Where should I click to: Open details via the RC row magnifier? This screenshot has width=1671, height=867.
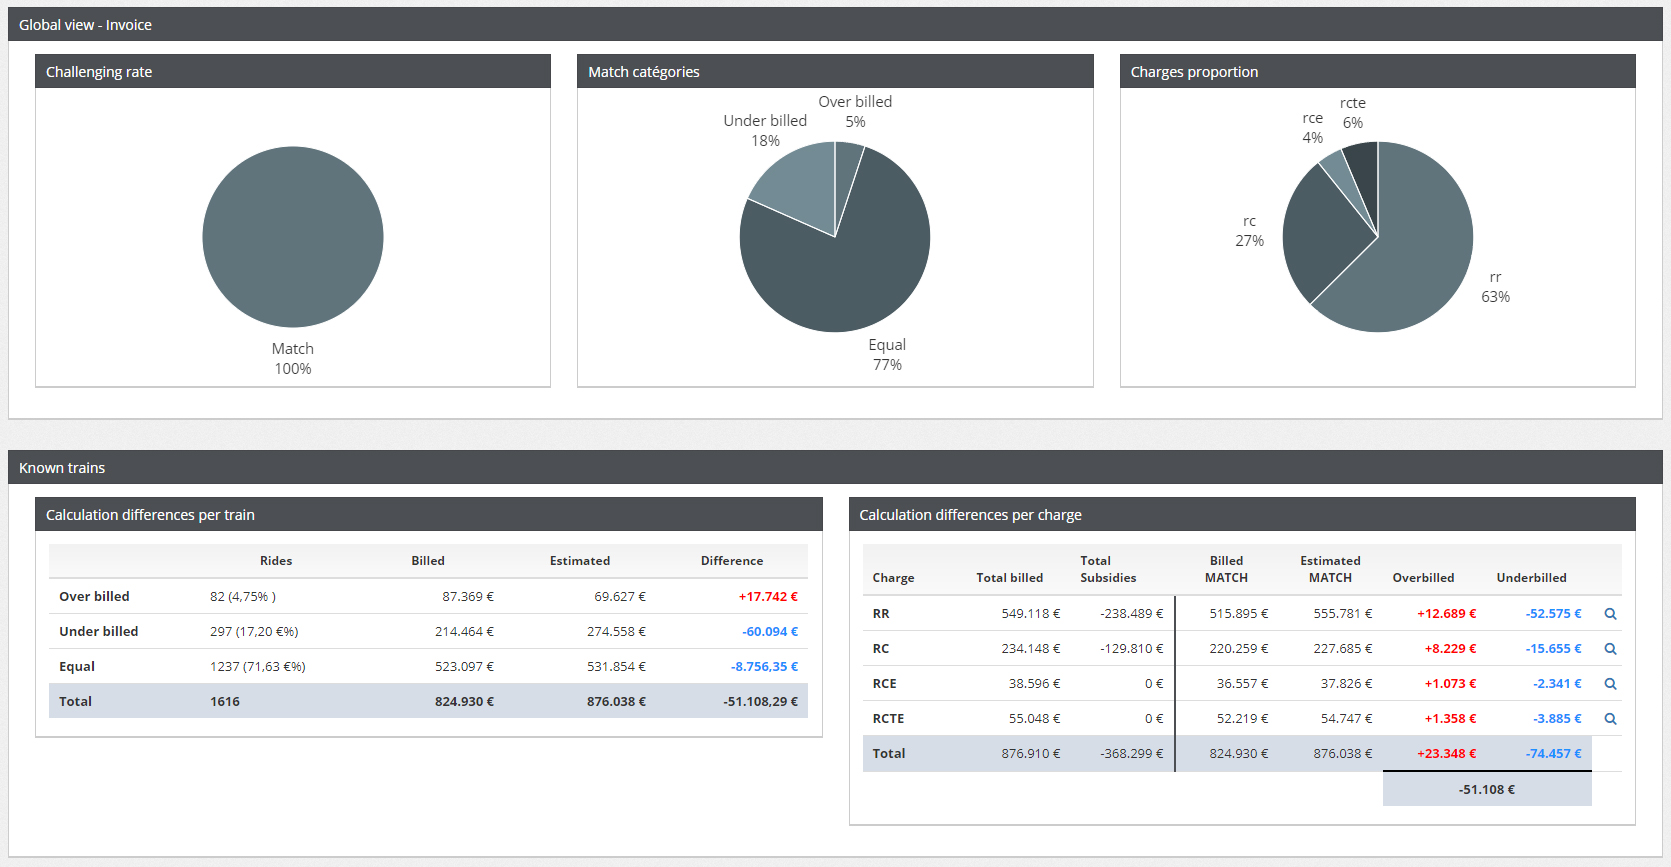click(x=1610, y=649)
